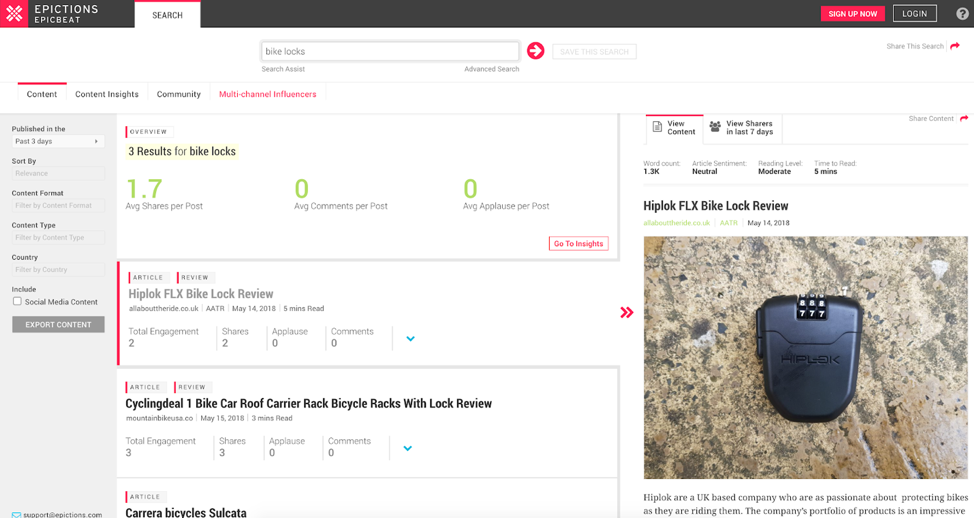Click allabouttheride.co.uk in Hiplok result row

click(163, 308)
